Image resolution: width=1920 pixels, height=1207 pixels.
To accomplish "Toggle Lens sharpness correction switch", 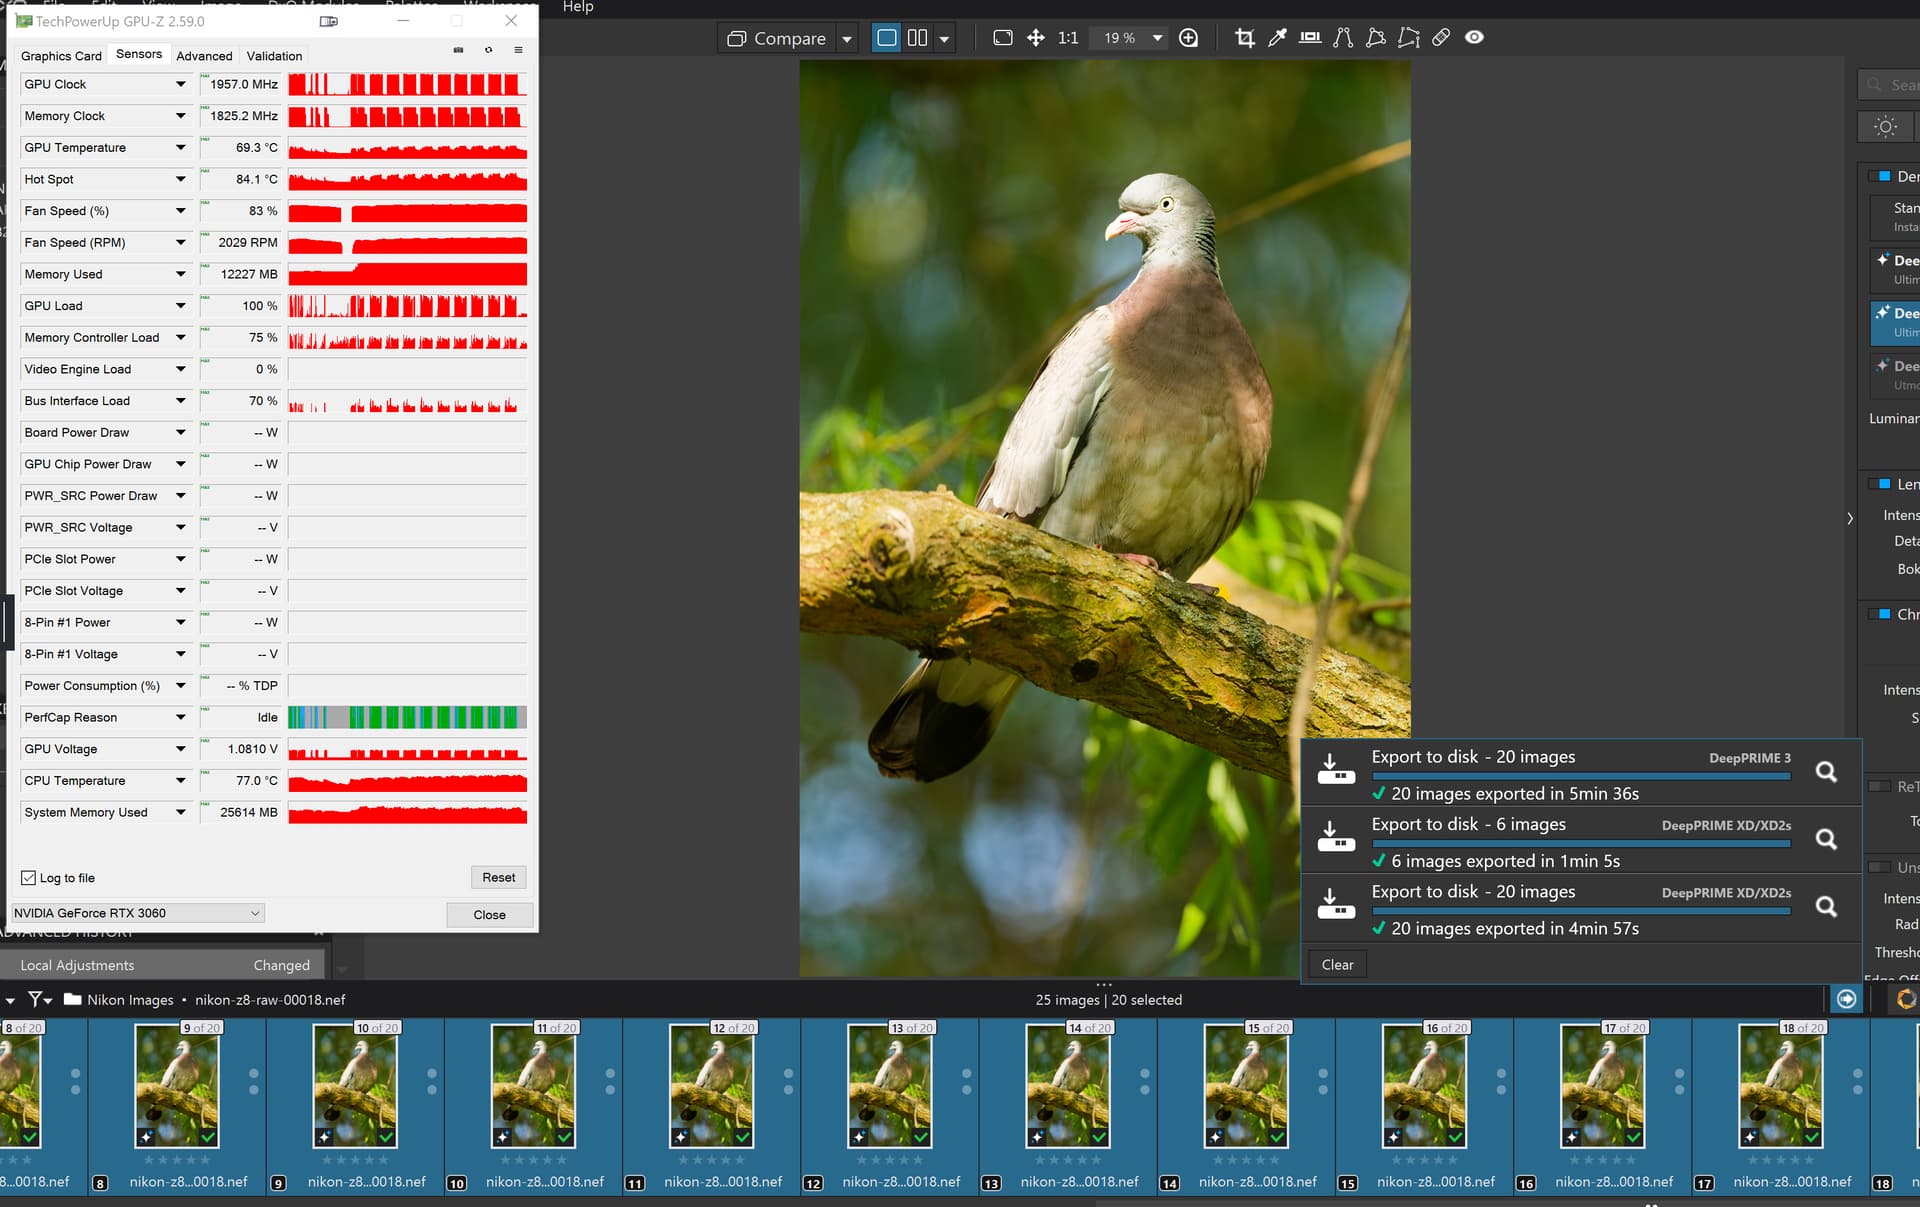I will coord(1879,484).
